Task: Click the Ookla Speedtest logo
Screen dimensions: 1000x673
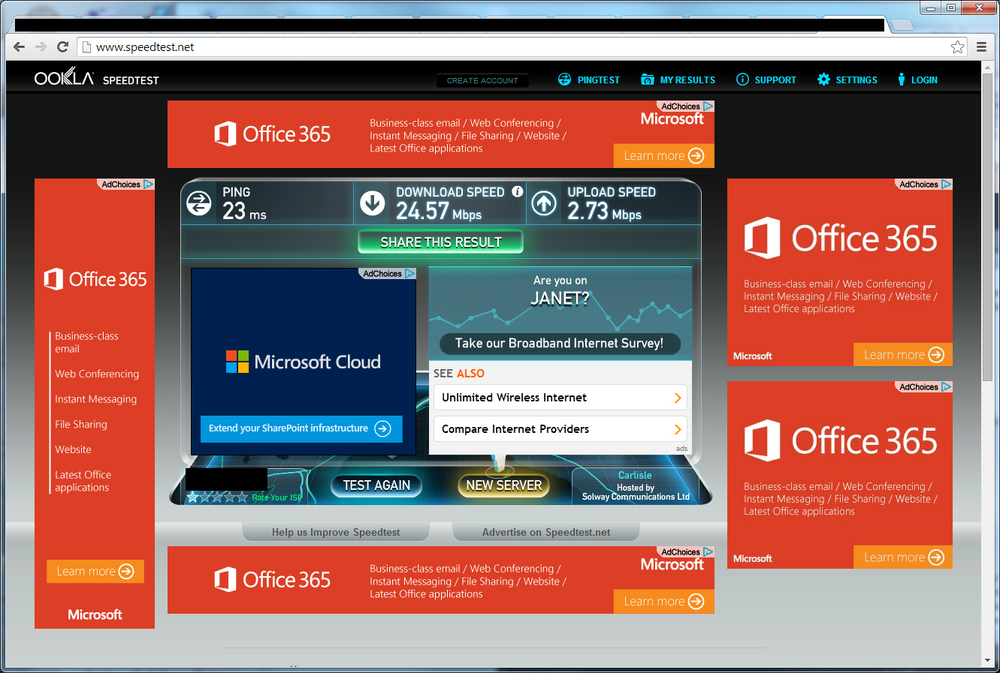Action: pyautogui.click(x=96, y=78)
